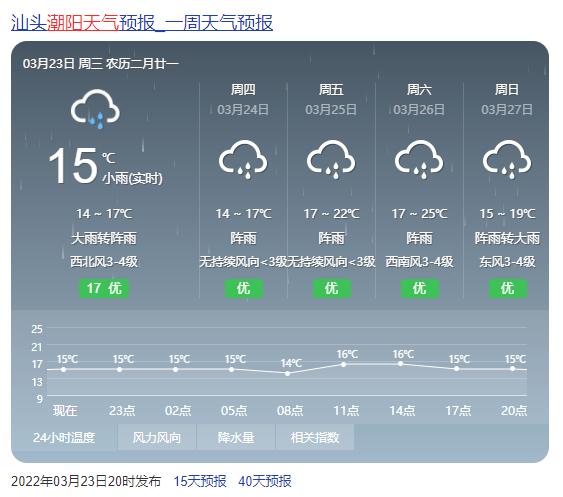Click the 周四 优 air quality badge
This screenshot has width=563, height=497.
[243, 288]
